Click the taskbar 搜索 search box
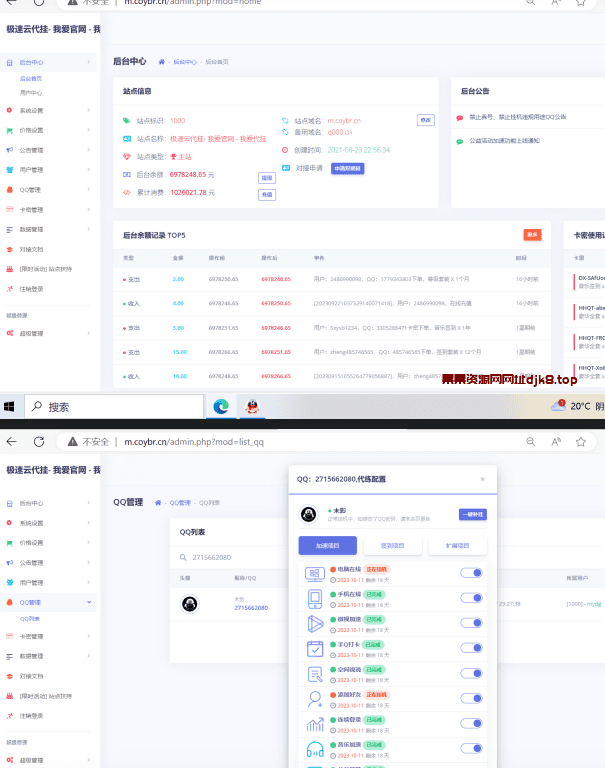605x768 pixels. point(114,407)
